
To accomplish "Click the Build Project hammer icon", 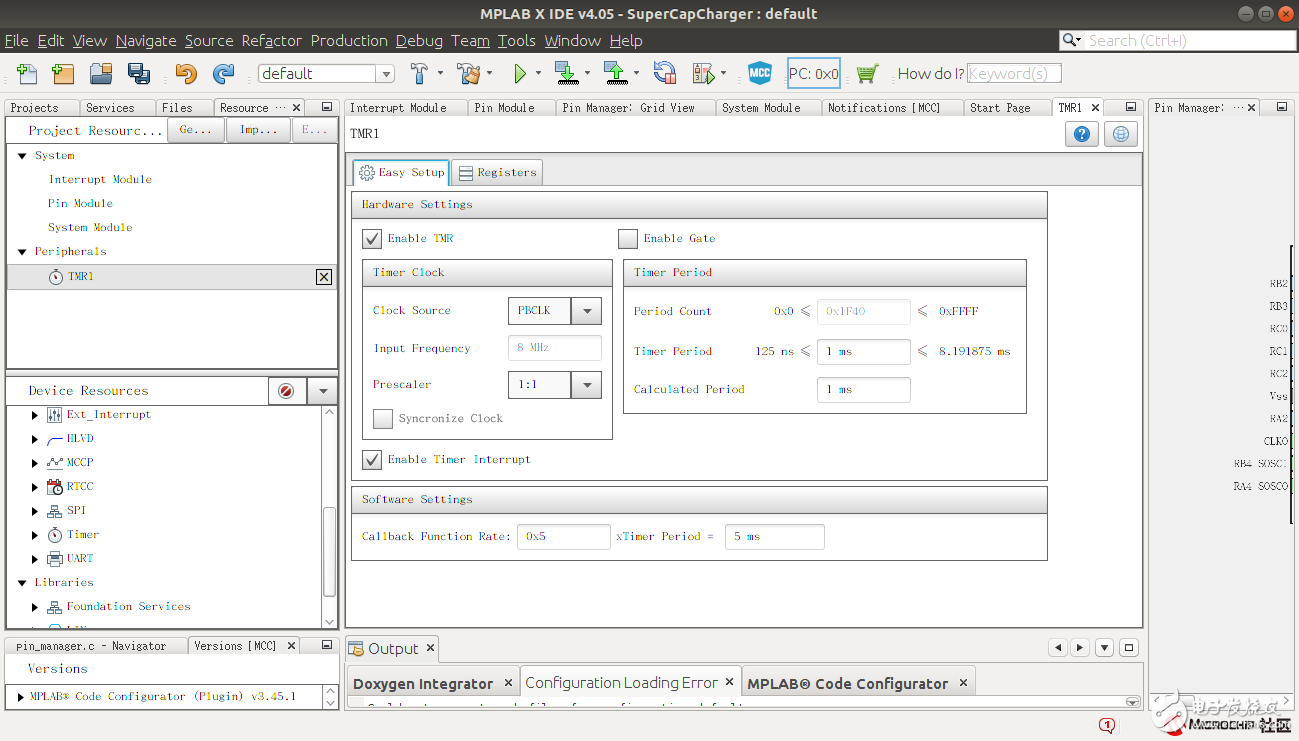I will 420,73.
